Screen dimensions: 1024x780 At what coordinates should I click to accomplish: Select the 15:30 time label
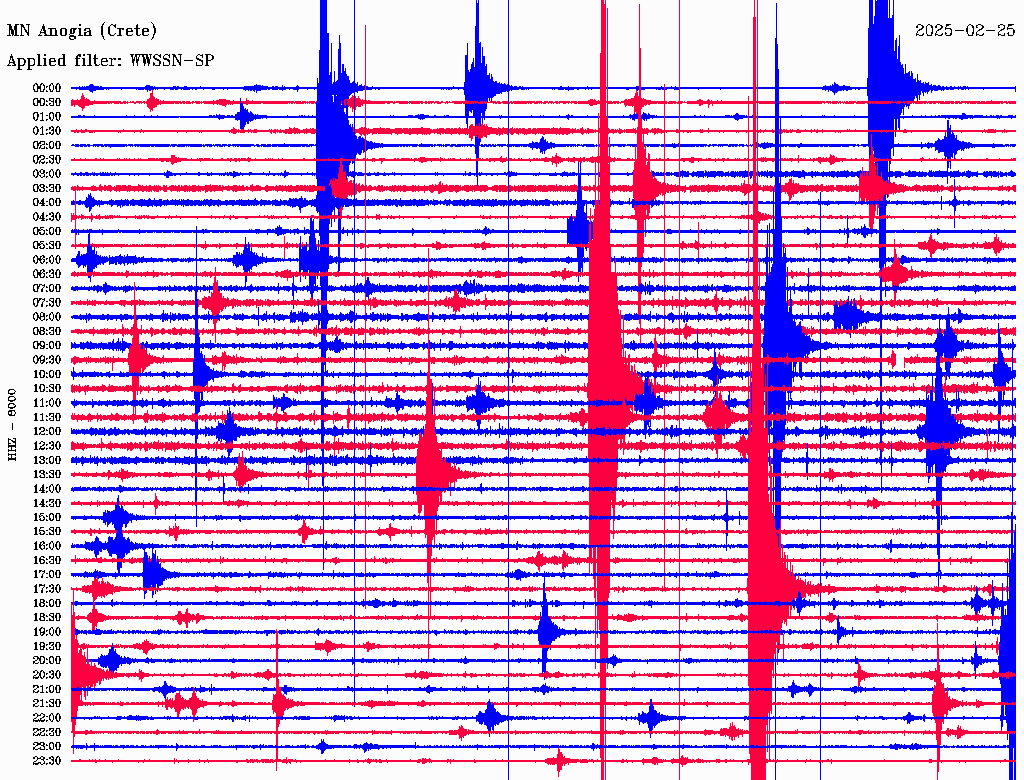(46, 532)
